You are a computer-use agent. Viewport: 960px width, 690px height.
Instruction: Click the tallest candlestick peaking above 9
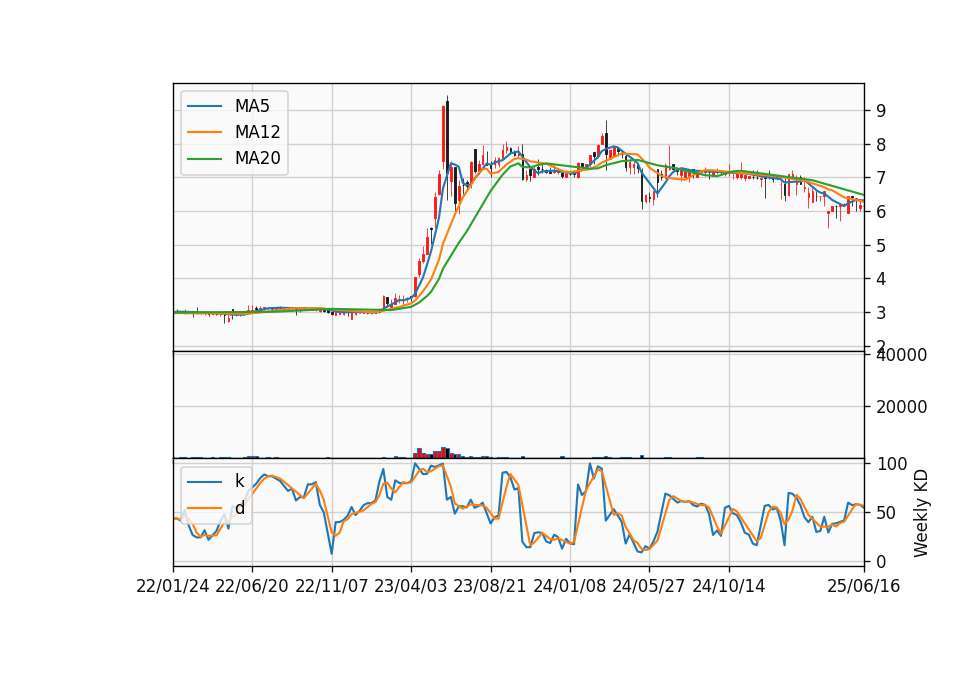point(447,147)
